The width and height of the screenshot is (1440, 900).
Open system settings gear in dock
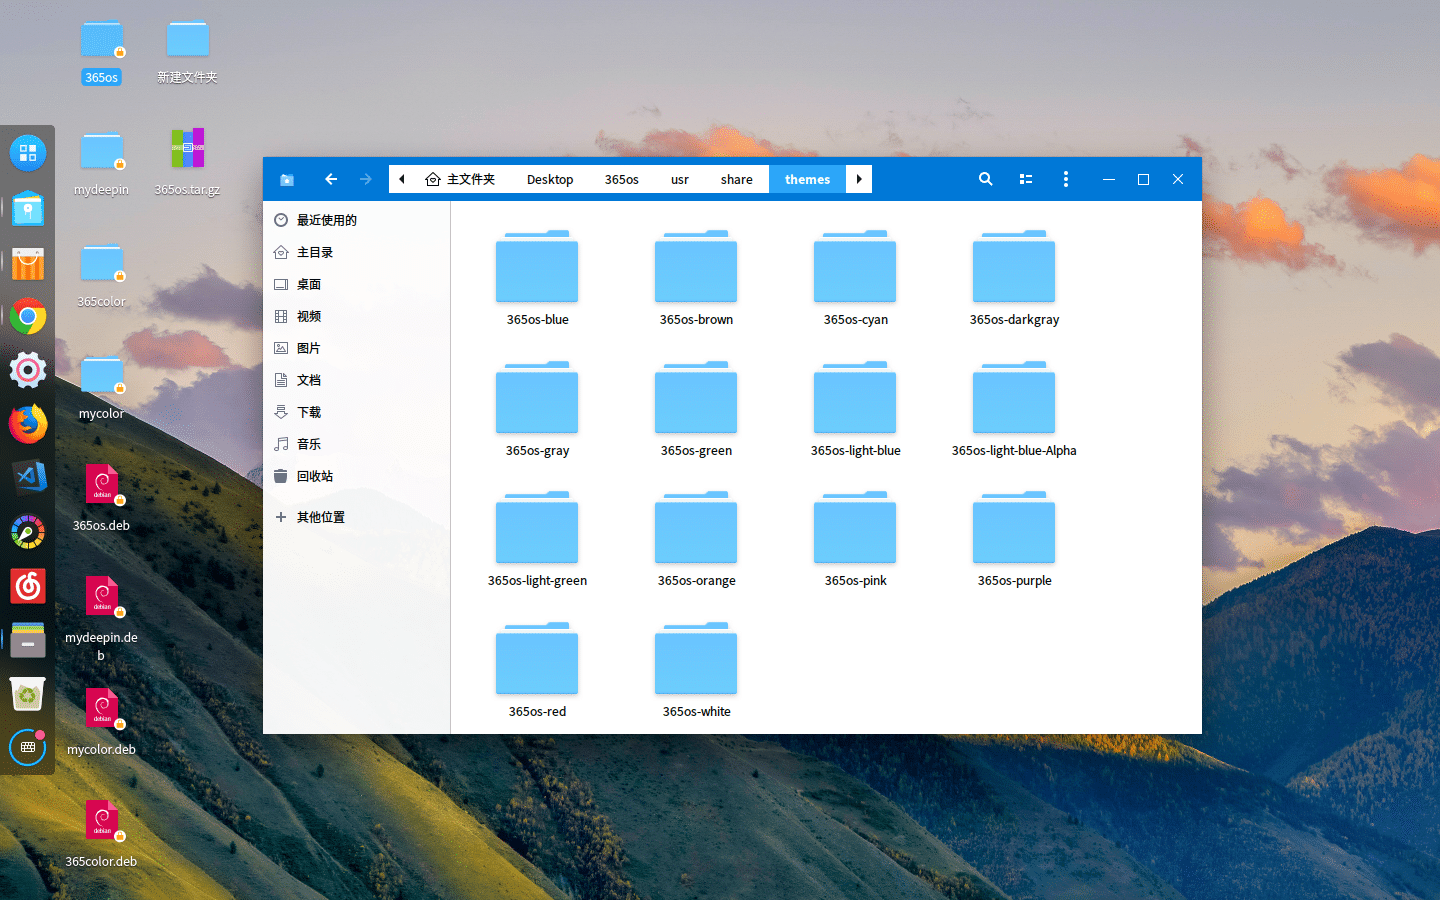point(28,370)
